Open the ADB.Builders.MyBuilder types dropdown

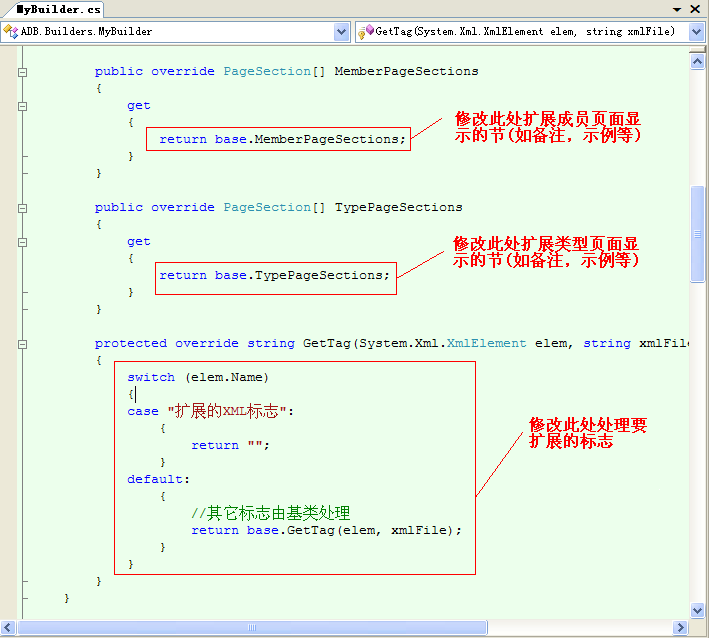341,32
